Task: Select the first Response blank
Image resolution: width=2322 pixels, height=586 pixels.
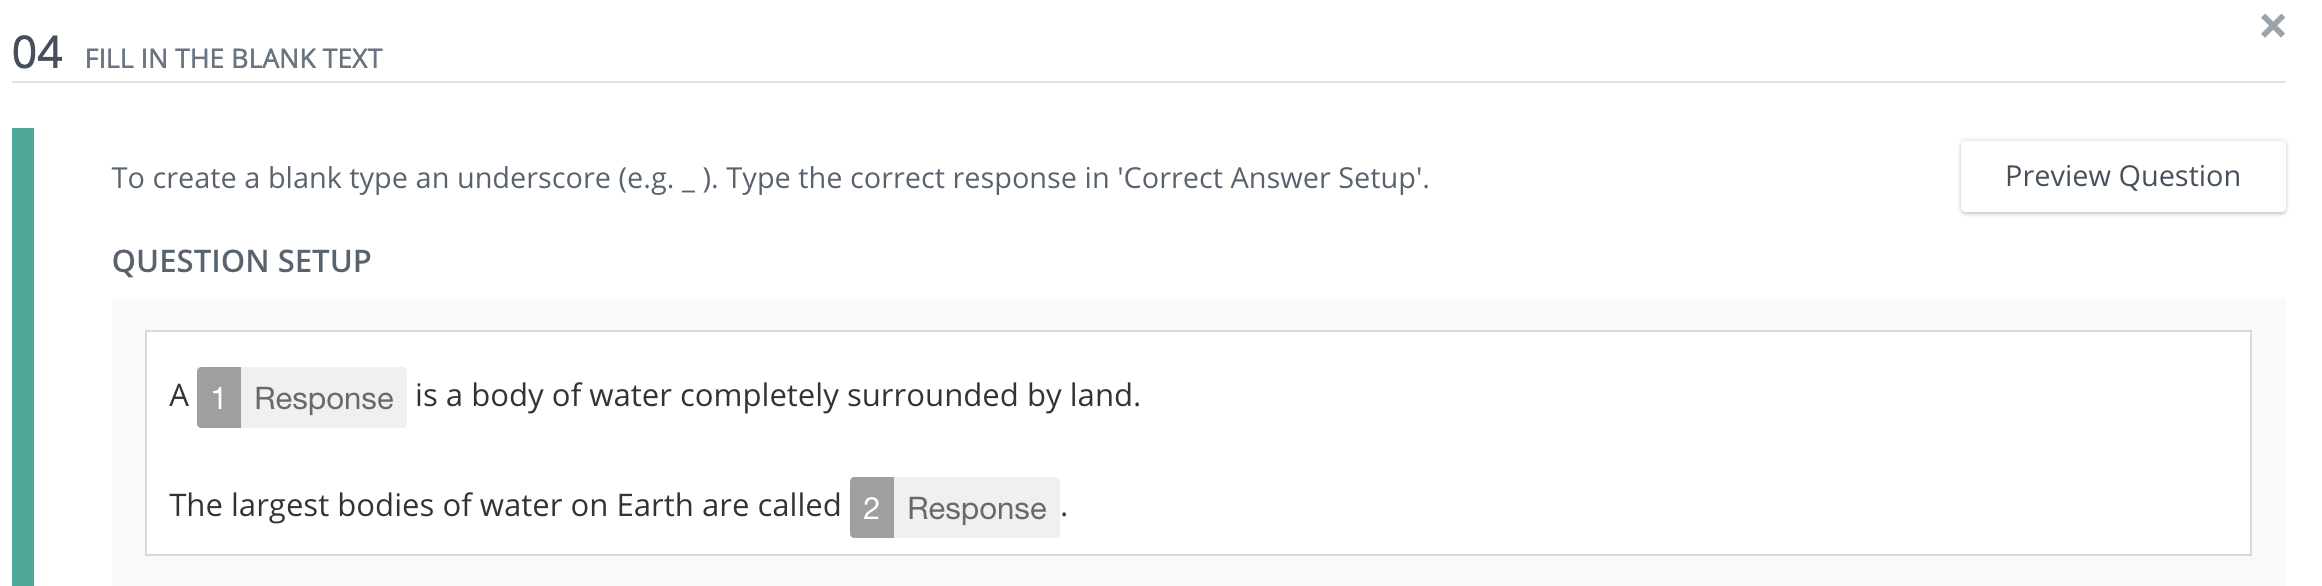Action: click(323, 398)
